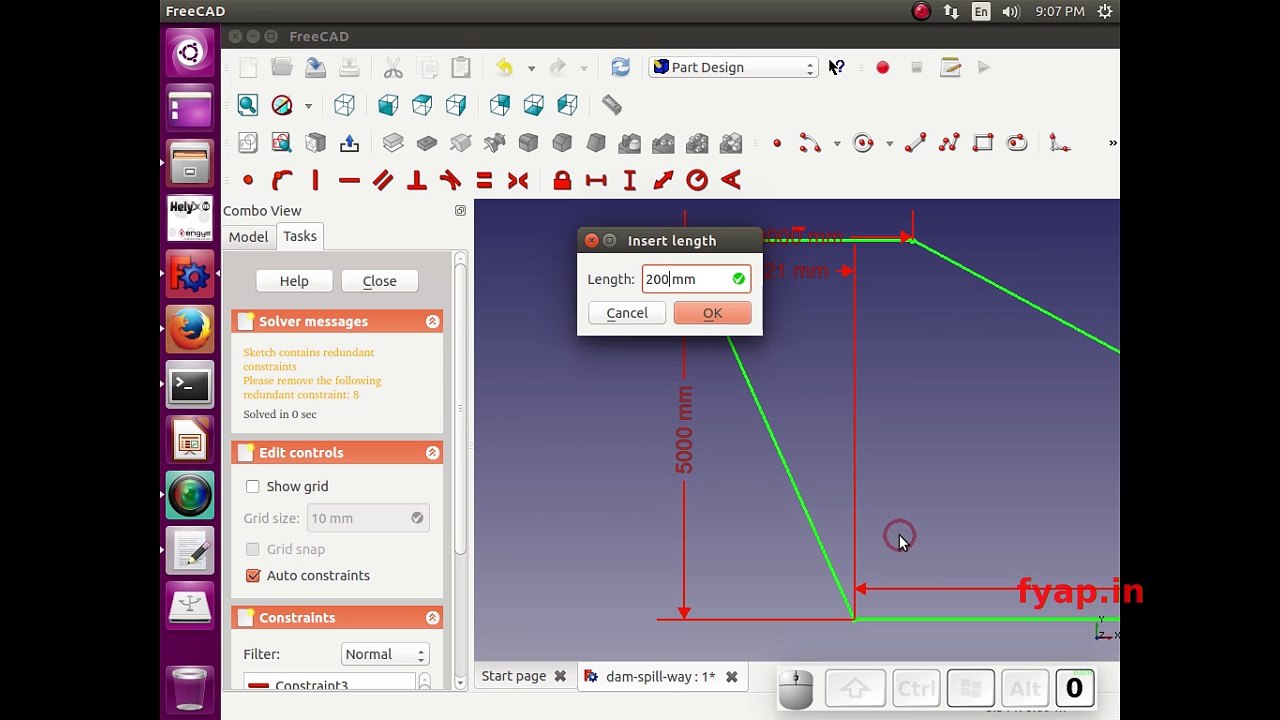Activate the Measure distance ruler tool
The image size is (1280, 720).
click(612, 105)
